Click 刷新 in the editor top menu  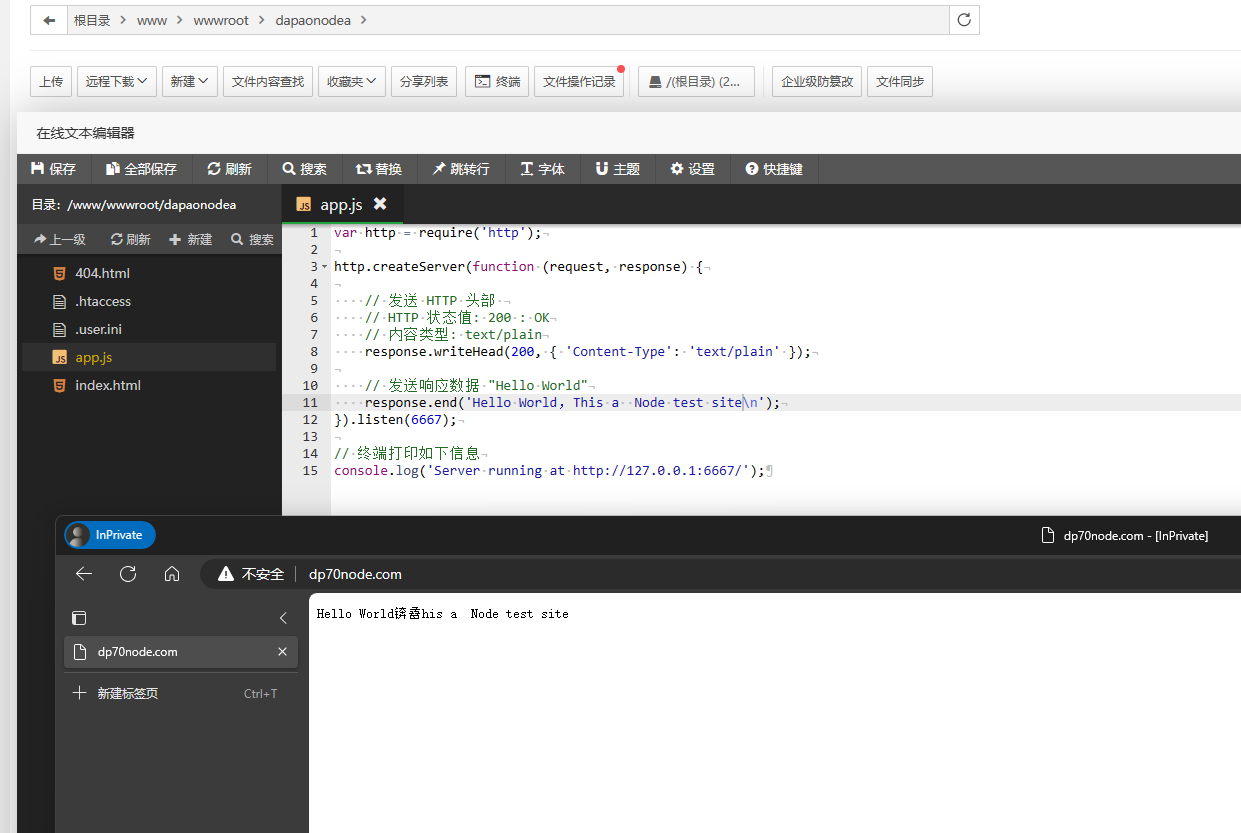229,169
